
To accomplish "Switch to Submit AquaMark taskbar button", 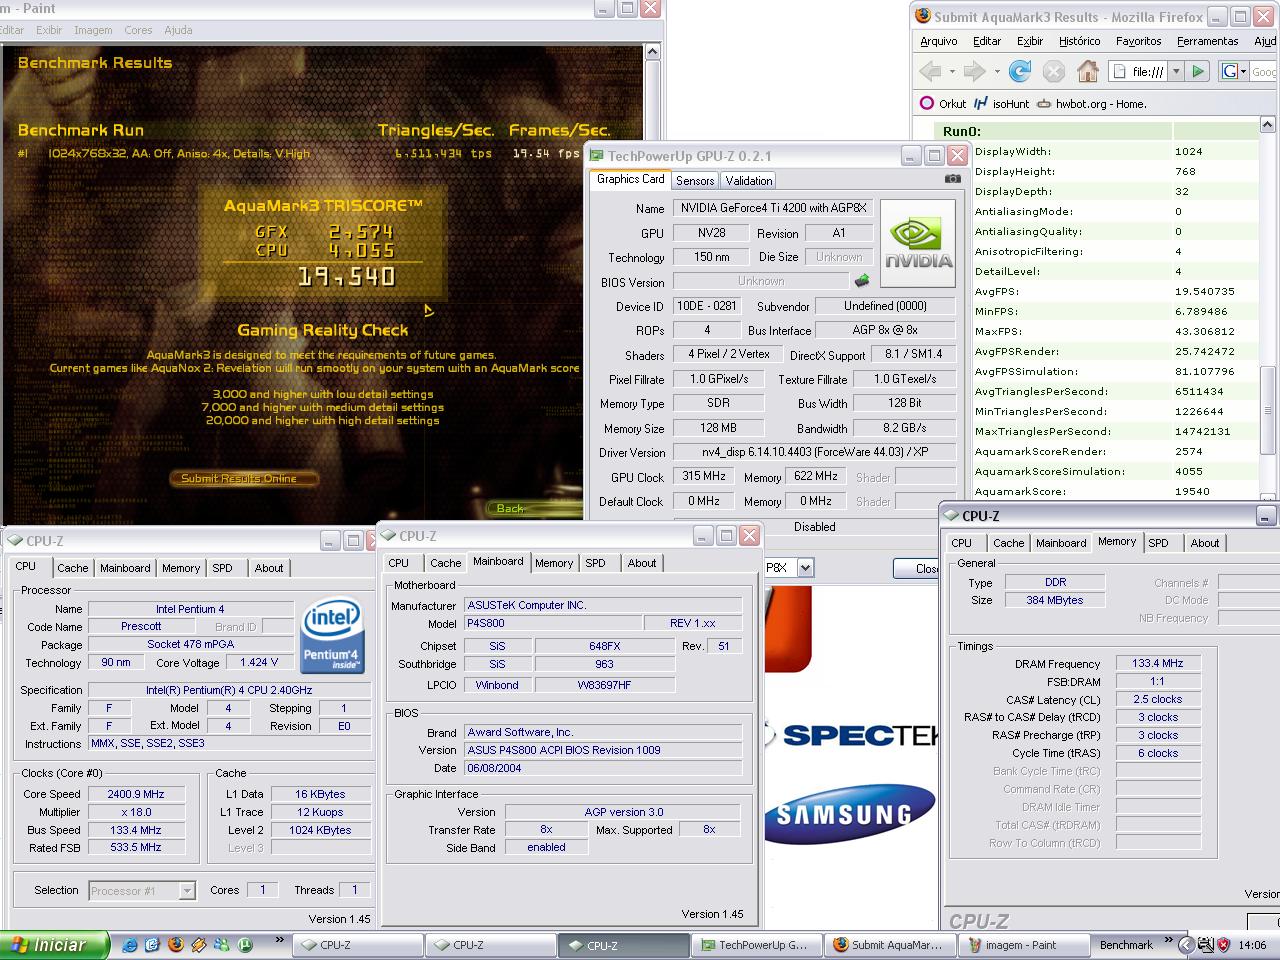I will click(x=889, y=945).
